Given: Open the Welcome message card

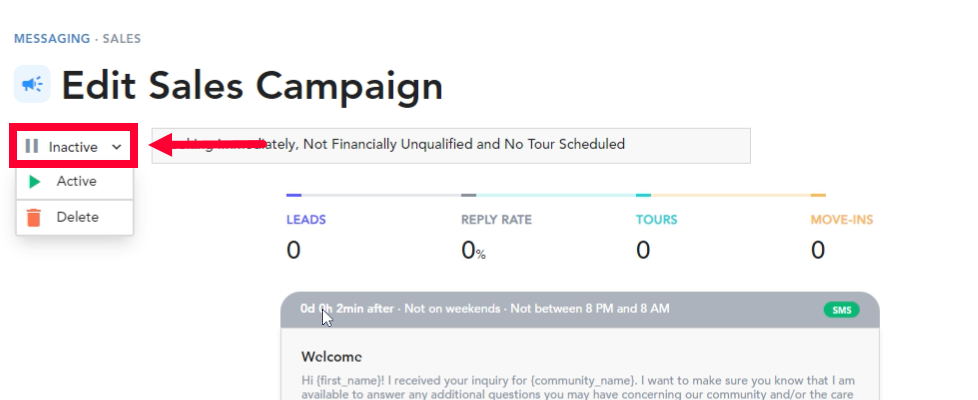Looking at the screenshot, I should 580,364.
